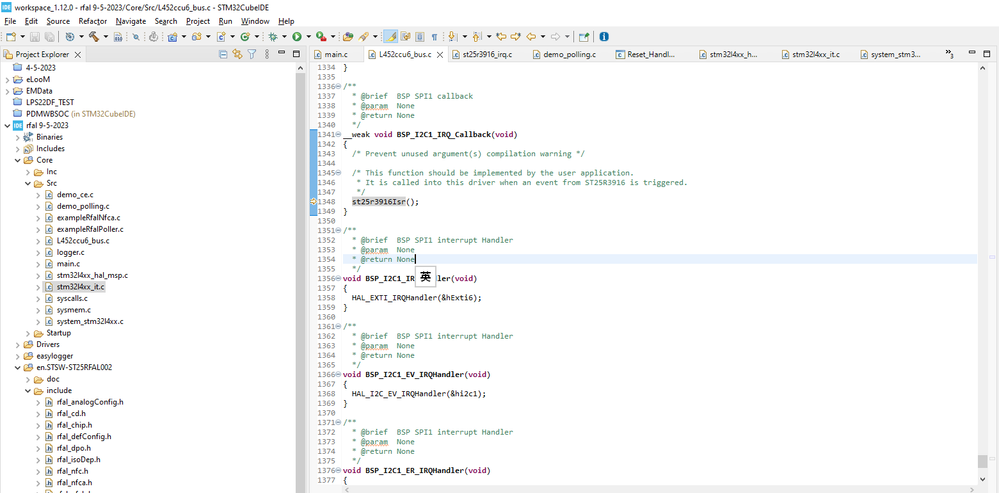
Task: Open the Project Explorer View Menu dots
Action: coord(267,54)
